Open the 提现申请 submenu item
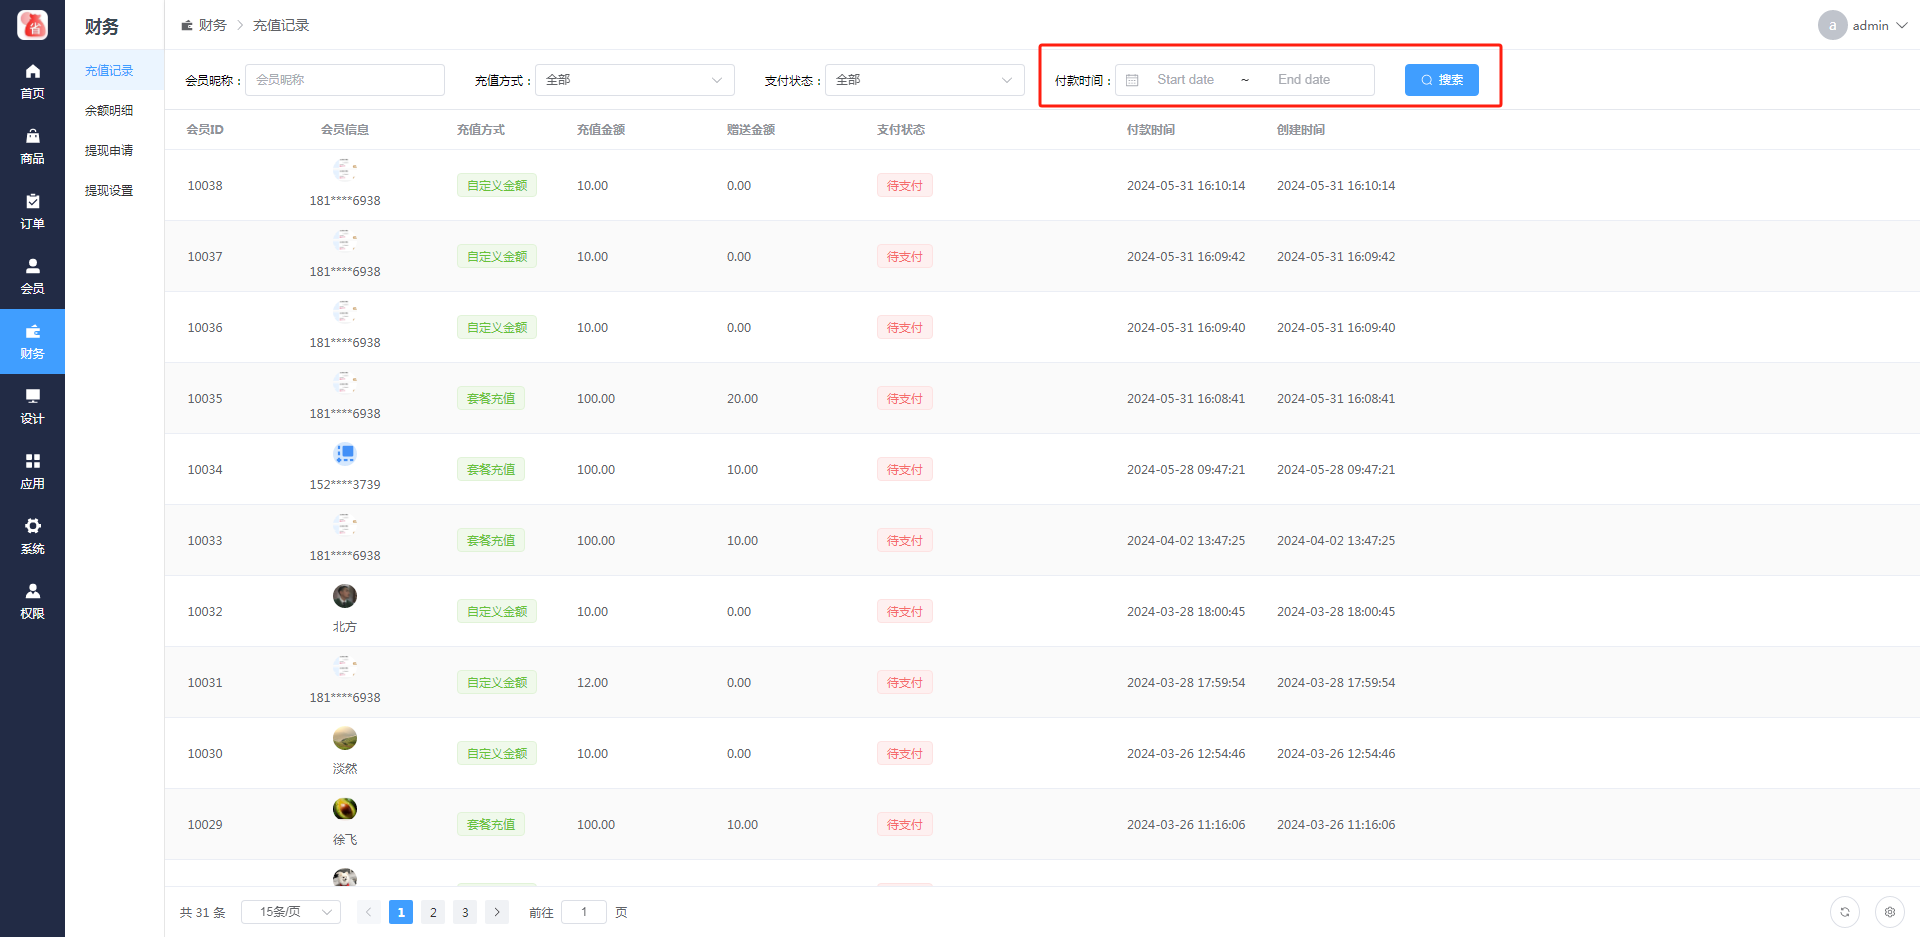Image resolution: width=1920 pixels, height=937 pixels. tap(109, 151)
